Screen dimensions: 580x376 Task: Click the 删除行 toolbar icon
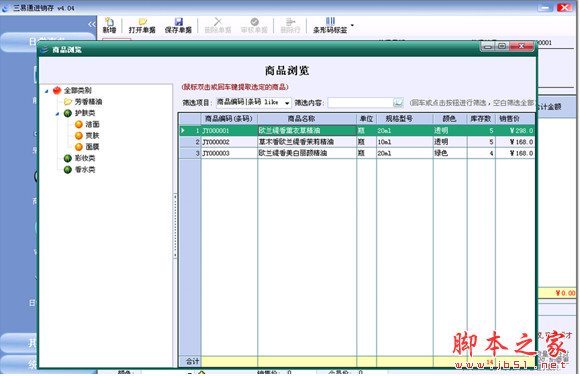[290, 26]
